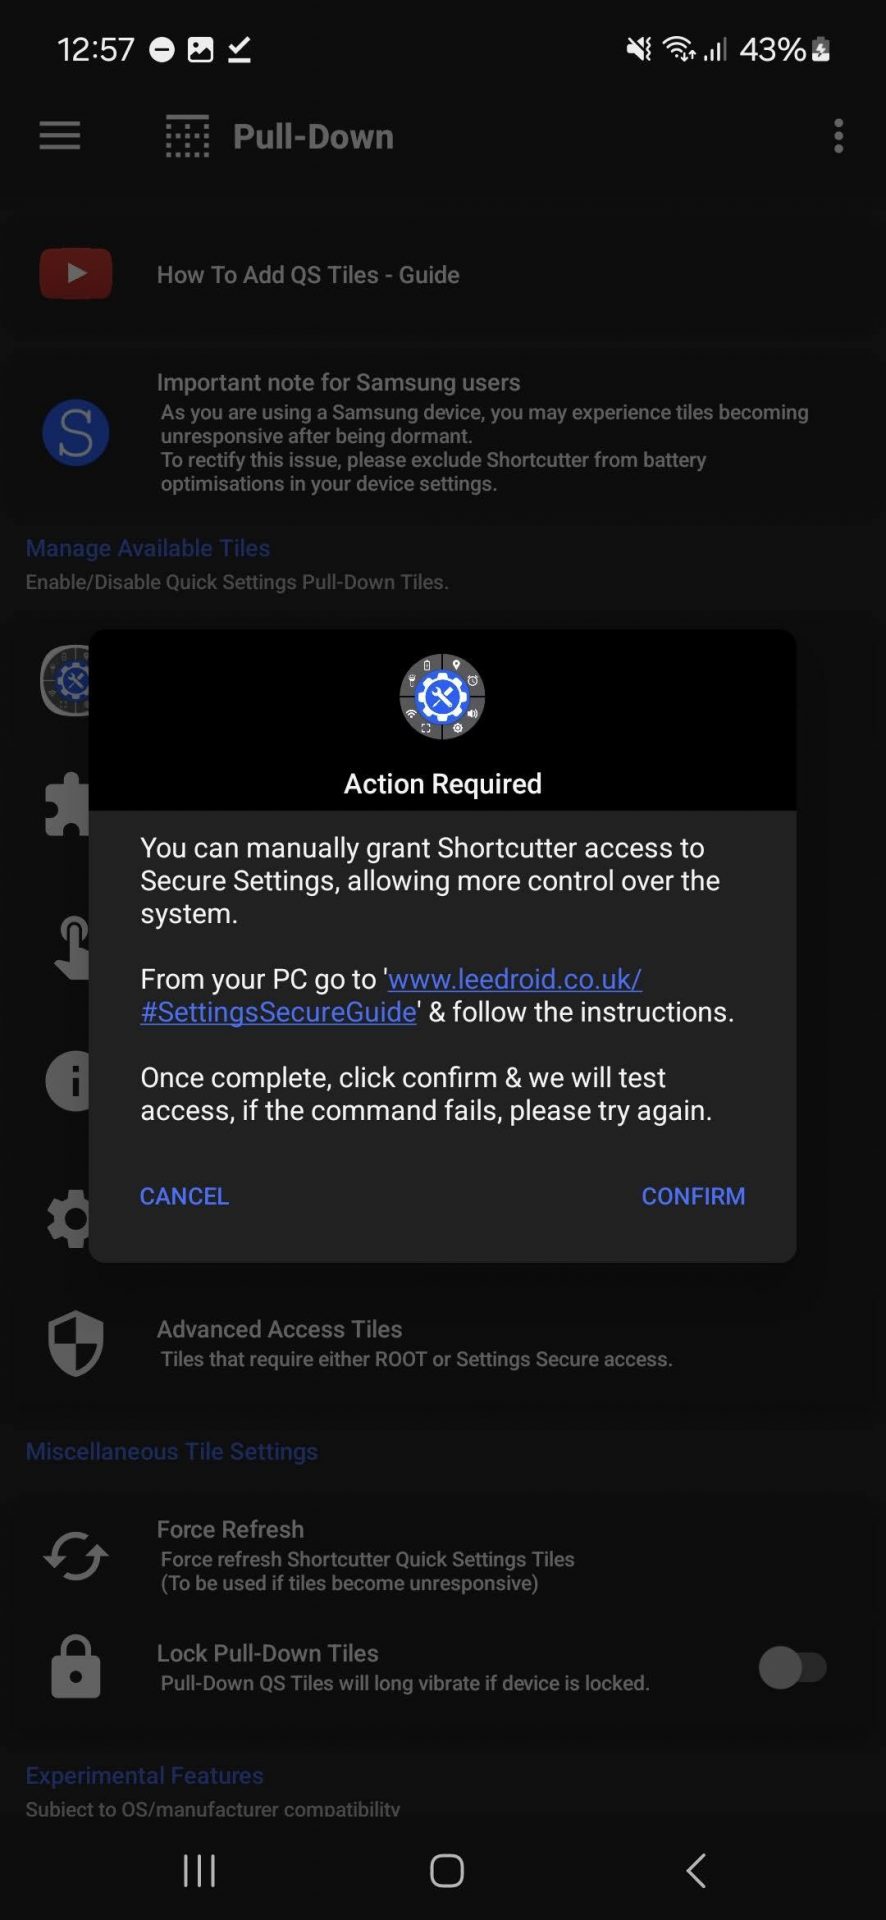
Task: Tap the Force Refresh arrows icon
Action: 76,1556
